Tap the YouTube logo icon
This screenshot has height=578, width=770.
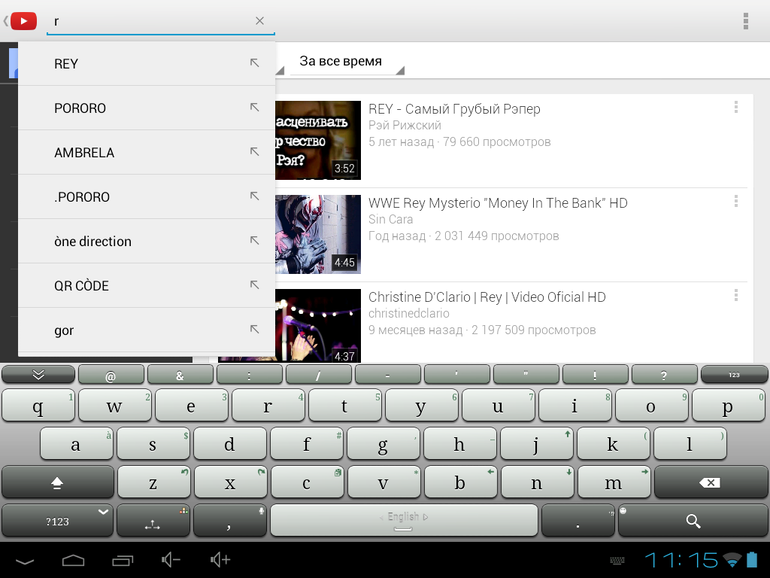pos(24,21)
